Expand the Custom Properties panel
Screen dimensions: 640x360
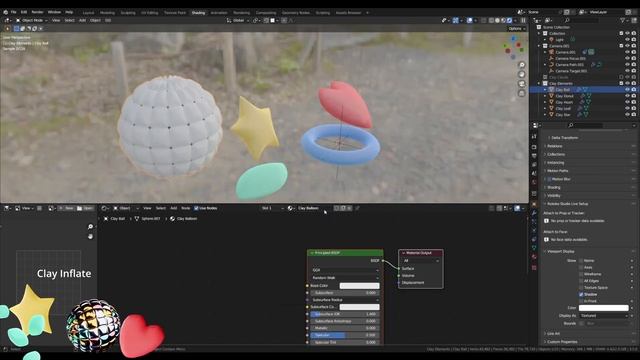tap(562, 342)
